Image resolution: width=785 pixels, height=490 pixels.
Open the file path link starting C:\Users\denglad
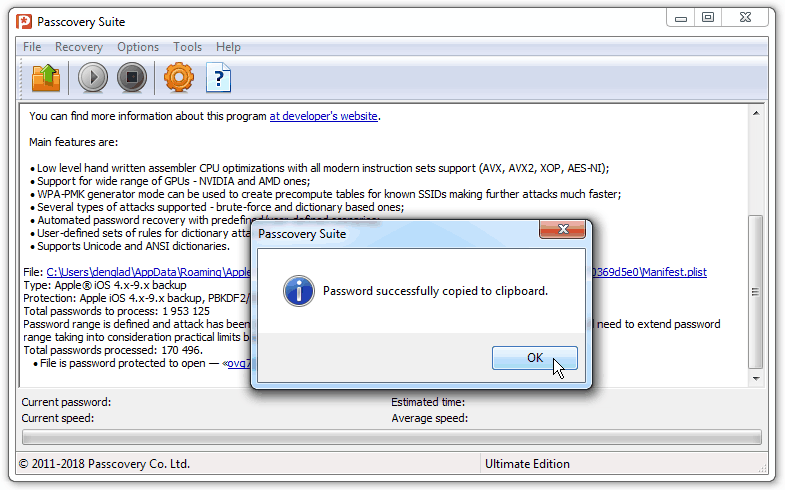[149, 272]
